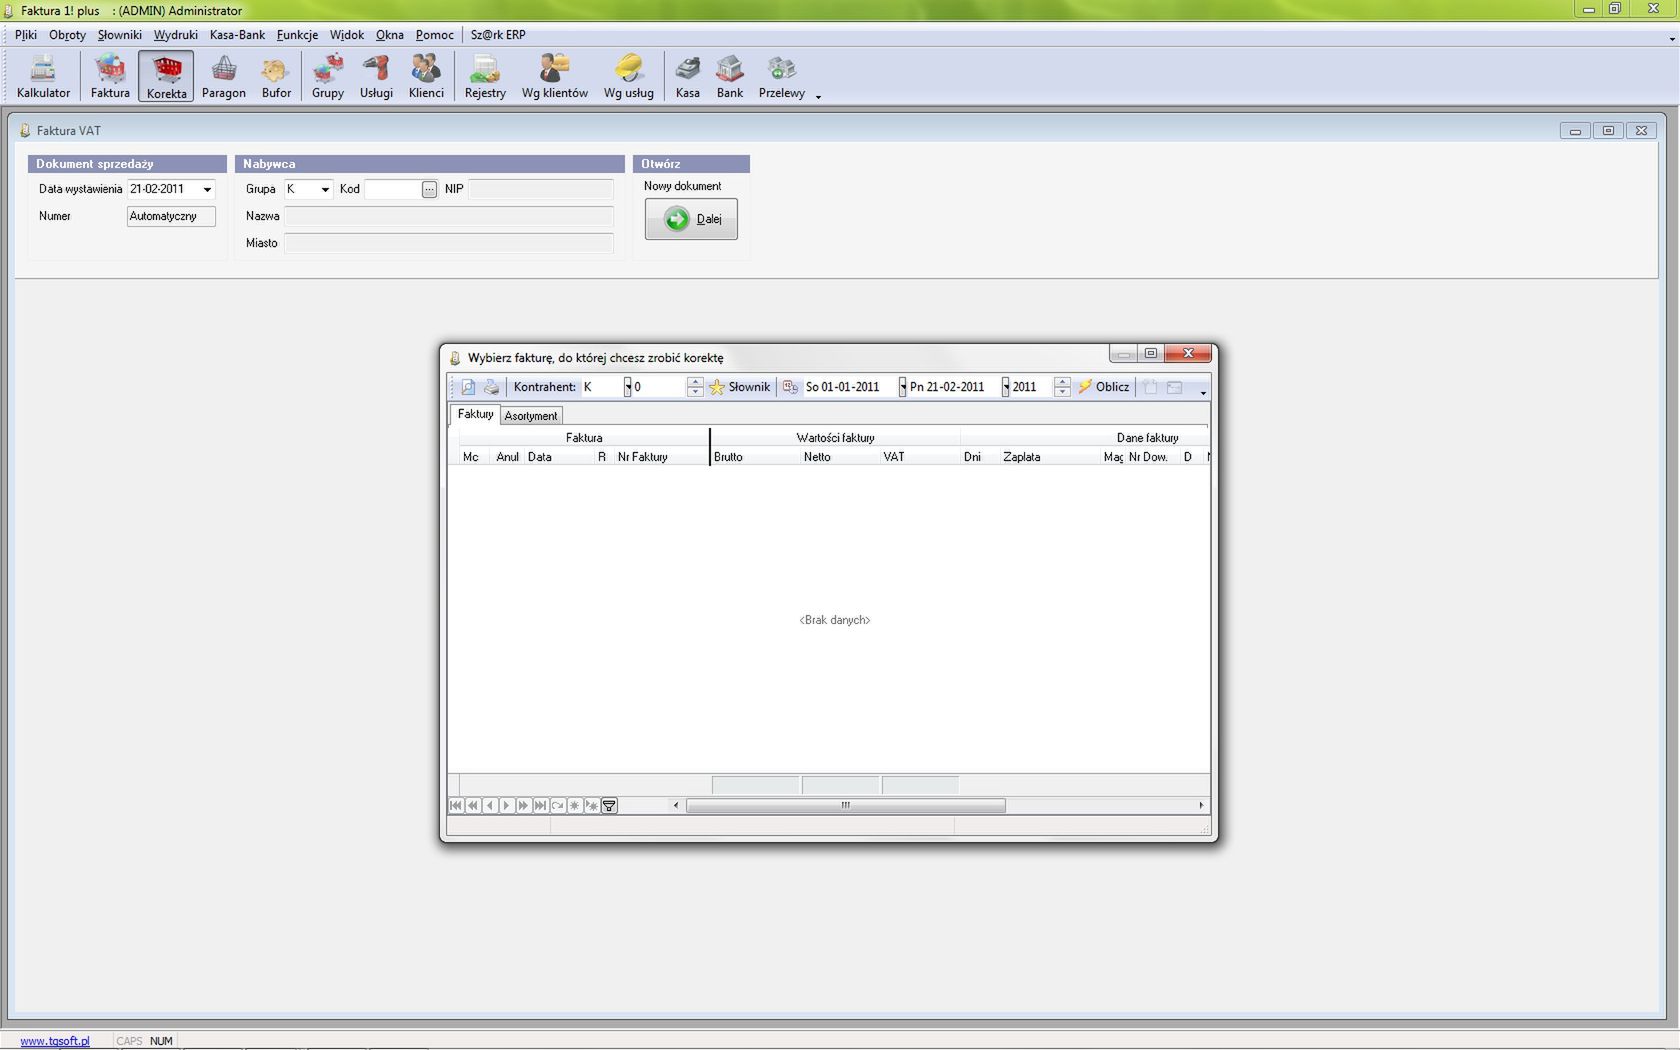Image resolution: width=1680 pixels, height=1050 pixels.
Task: Go to first record navigator button
Action: [x=456, y=805]
